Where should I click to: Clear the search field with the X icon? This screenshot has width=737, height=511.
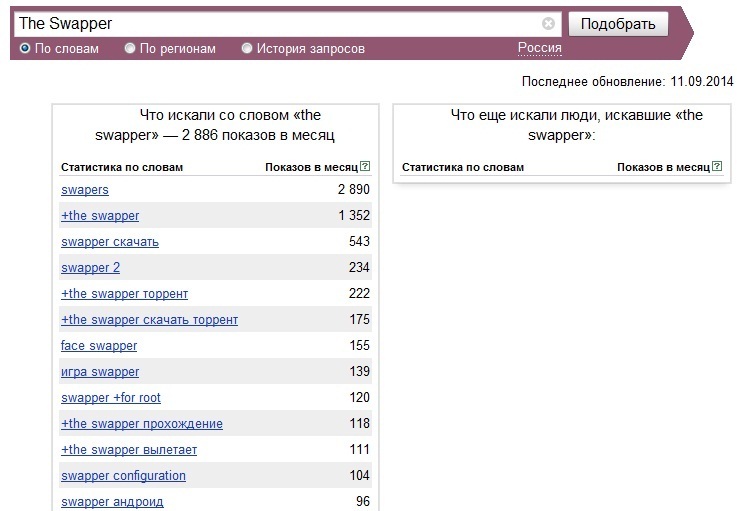[x=548, y=24]
